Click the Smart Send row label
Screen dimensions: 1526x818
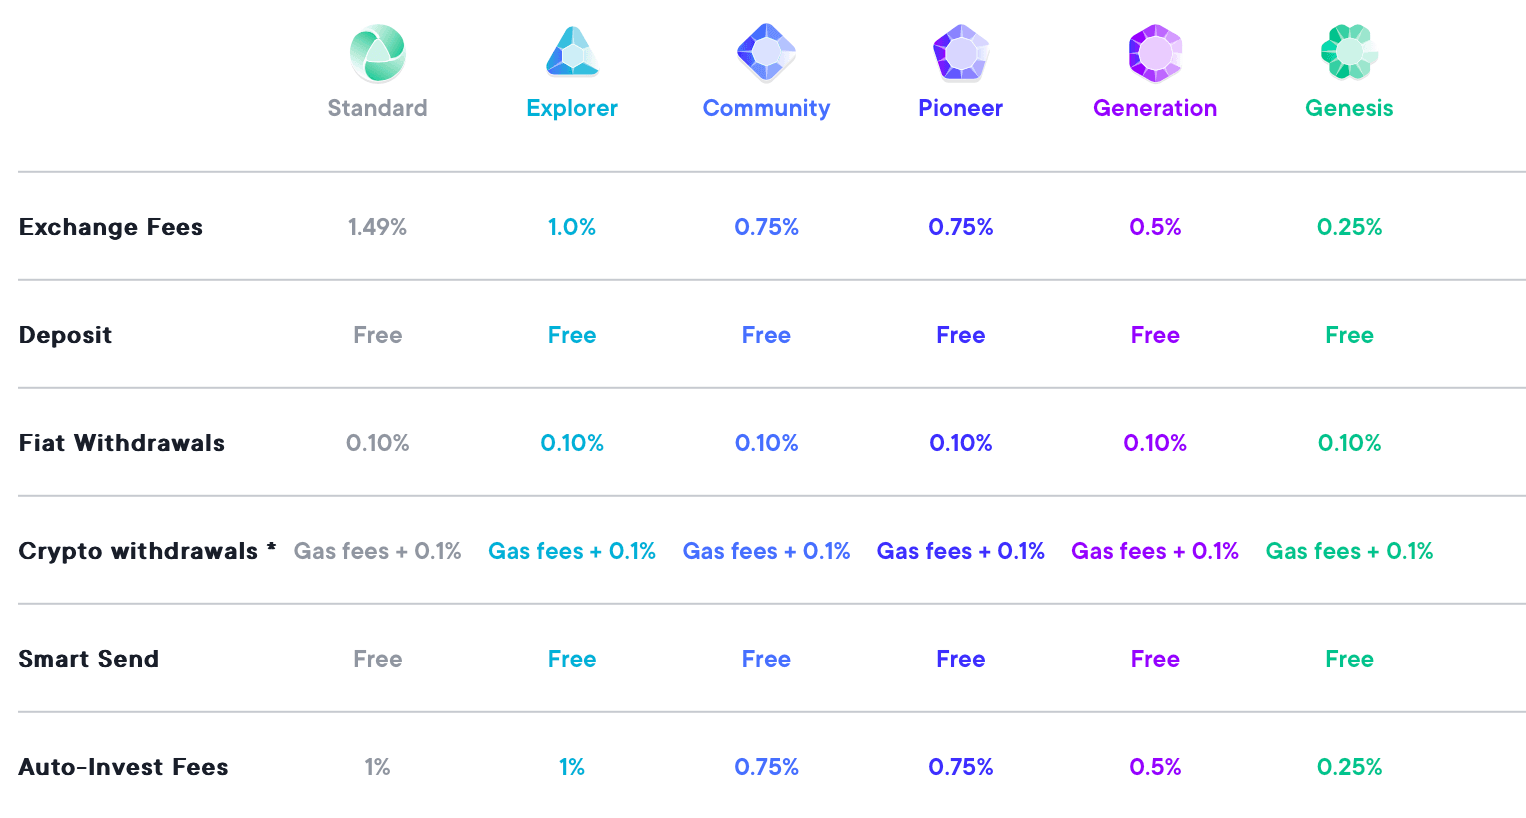[89, 659]
